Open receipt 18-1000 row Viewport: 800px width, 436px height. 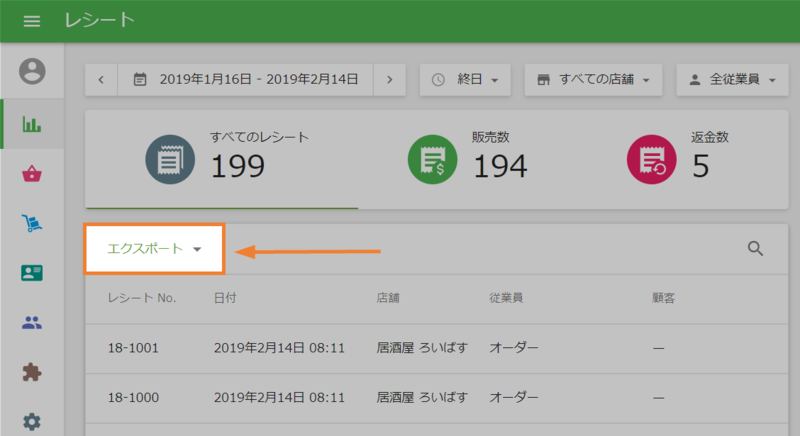(x=437, y=398)
